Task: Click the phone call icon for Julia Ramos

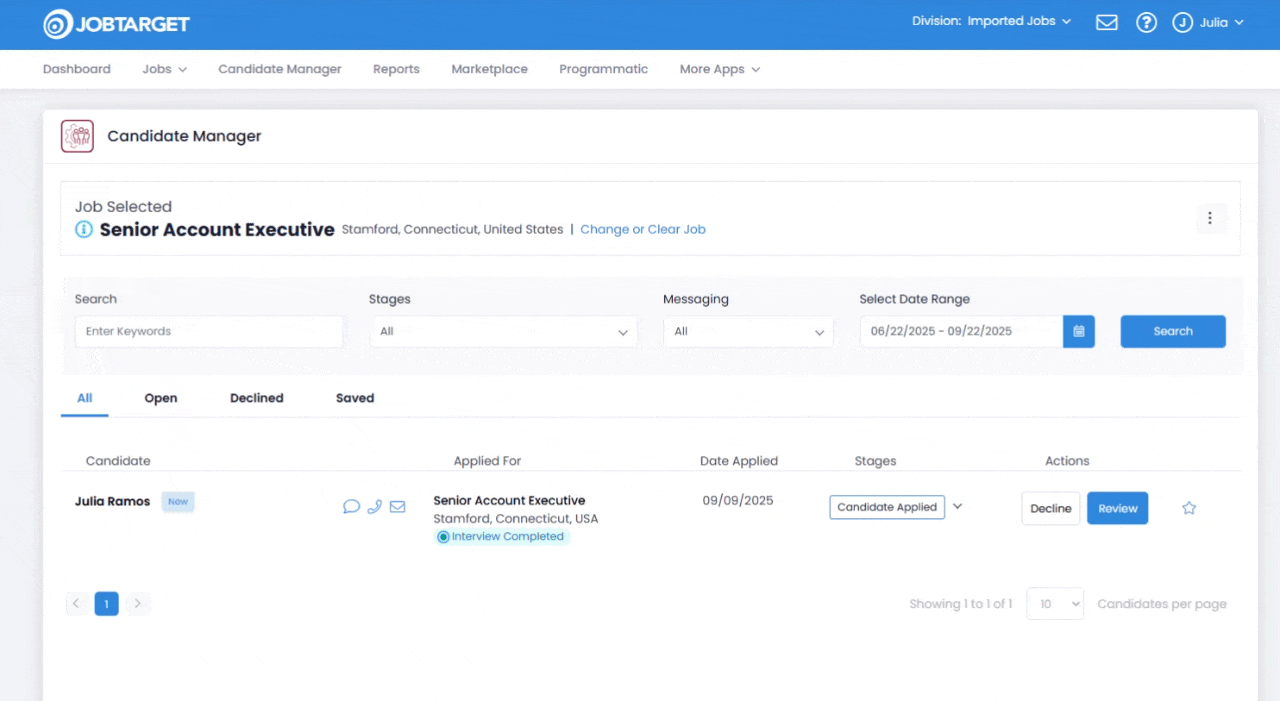Action: coord(374,507)
